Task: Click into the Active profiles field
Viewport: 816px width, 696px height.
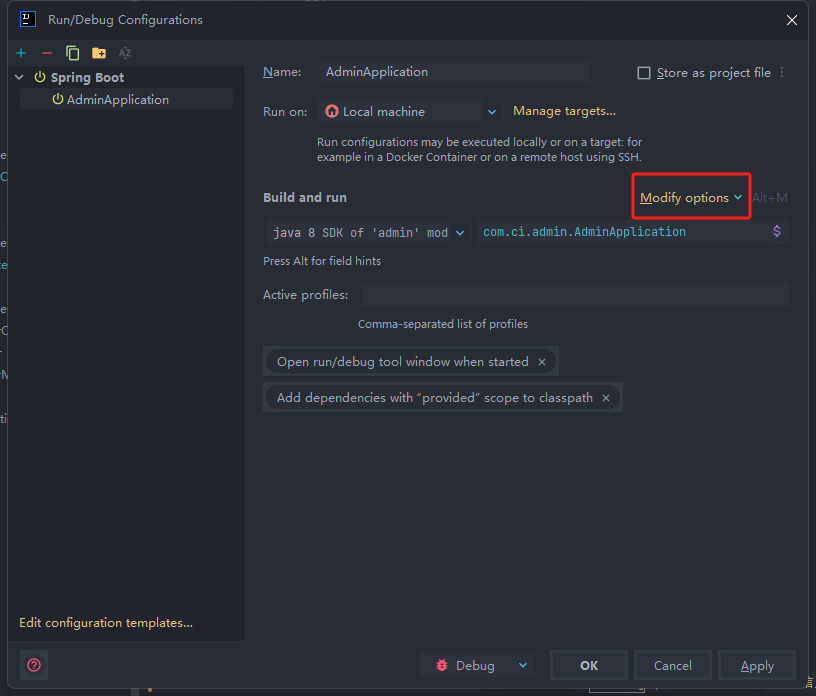Action: (x=575, y=295)
